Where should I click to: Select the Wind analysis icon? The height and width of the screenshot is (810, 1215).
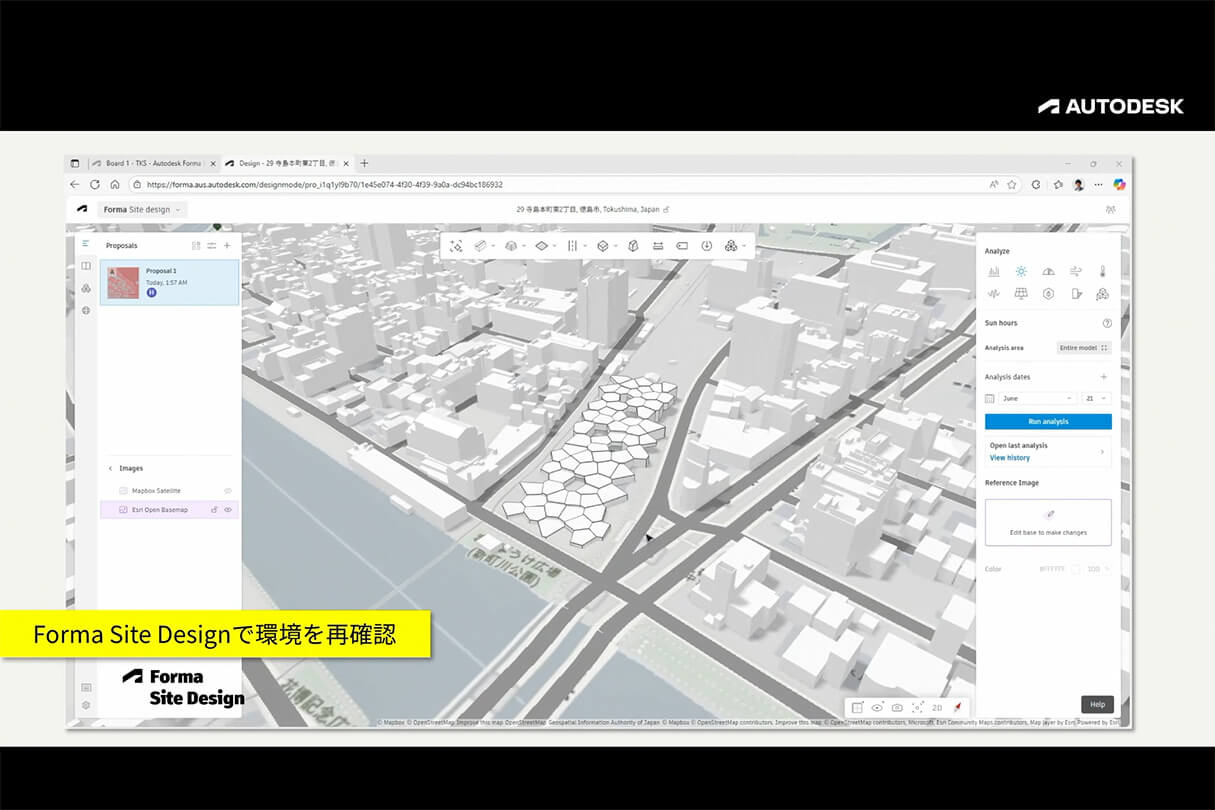coord(1076,271)
